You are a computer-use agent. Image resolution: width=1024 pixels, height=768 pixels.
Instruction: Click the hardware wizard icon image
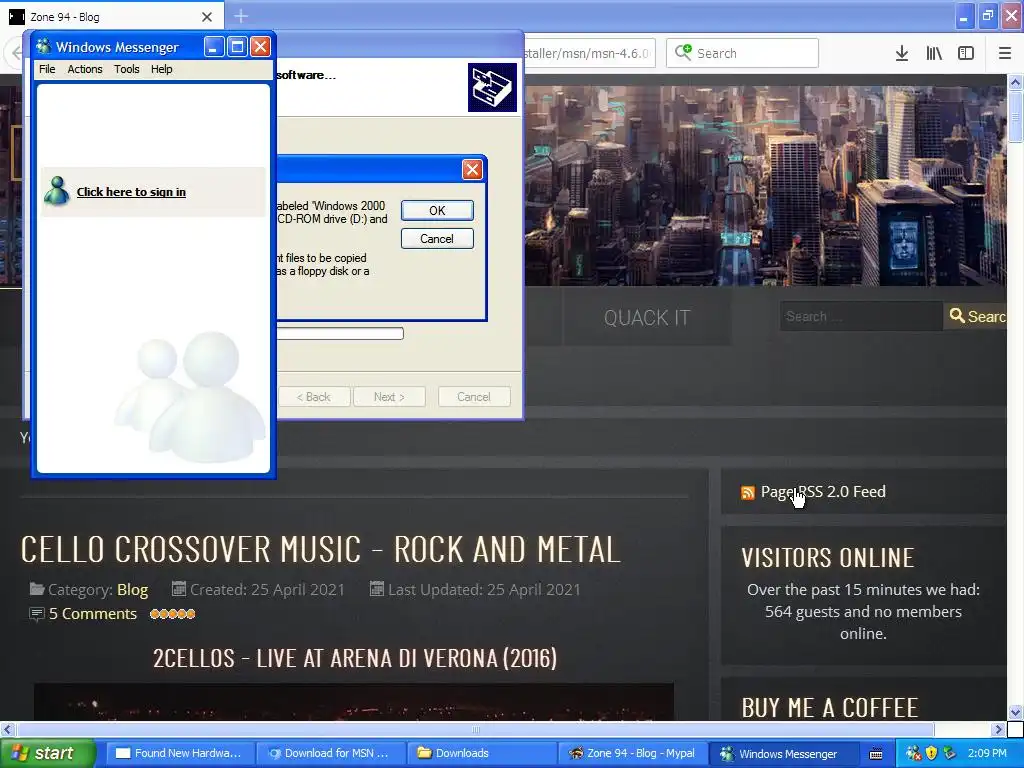click(x=492, y=88)
